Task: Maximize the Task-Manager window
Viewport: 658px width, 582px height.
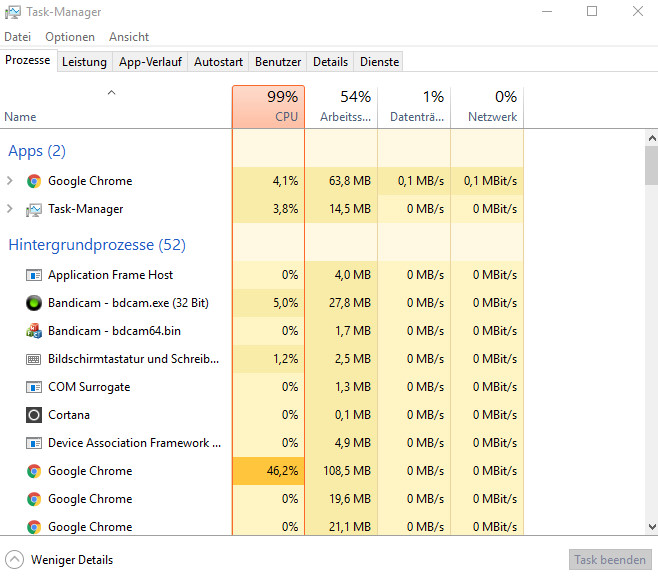Action: pyautogui.click(x=592, y=11)
